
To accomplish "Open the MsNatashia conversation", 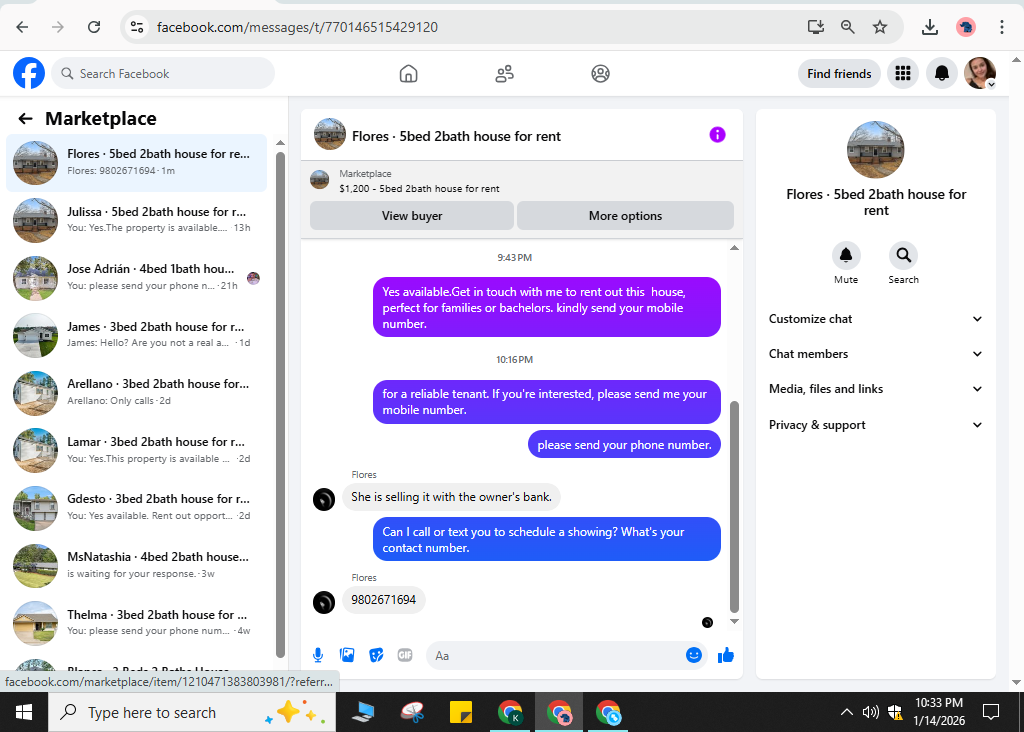I will (x=136, y=565).
